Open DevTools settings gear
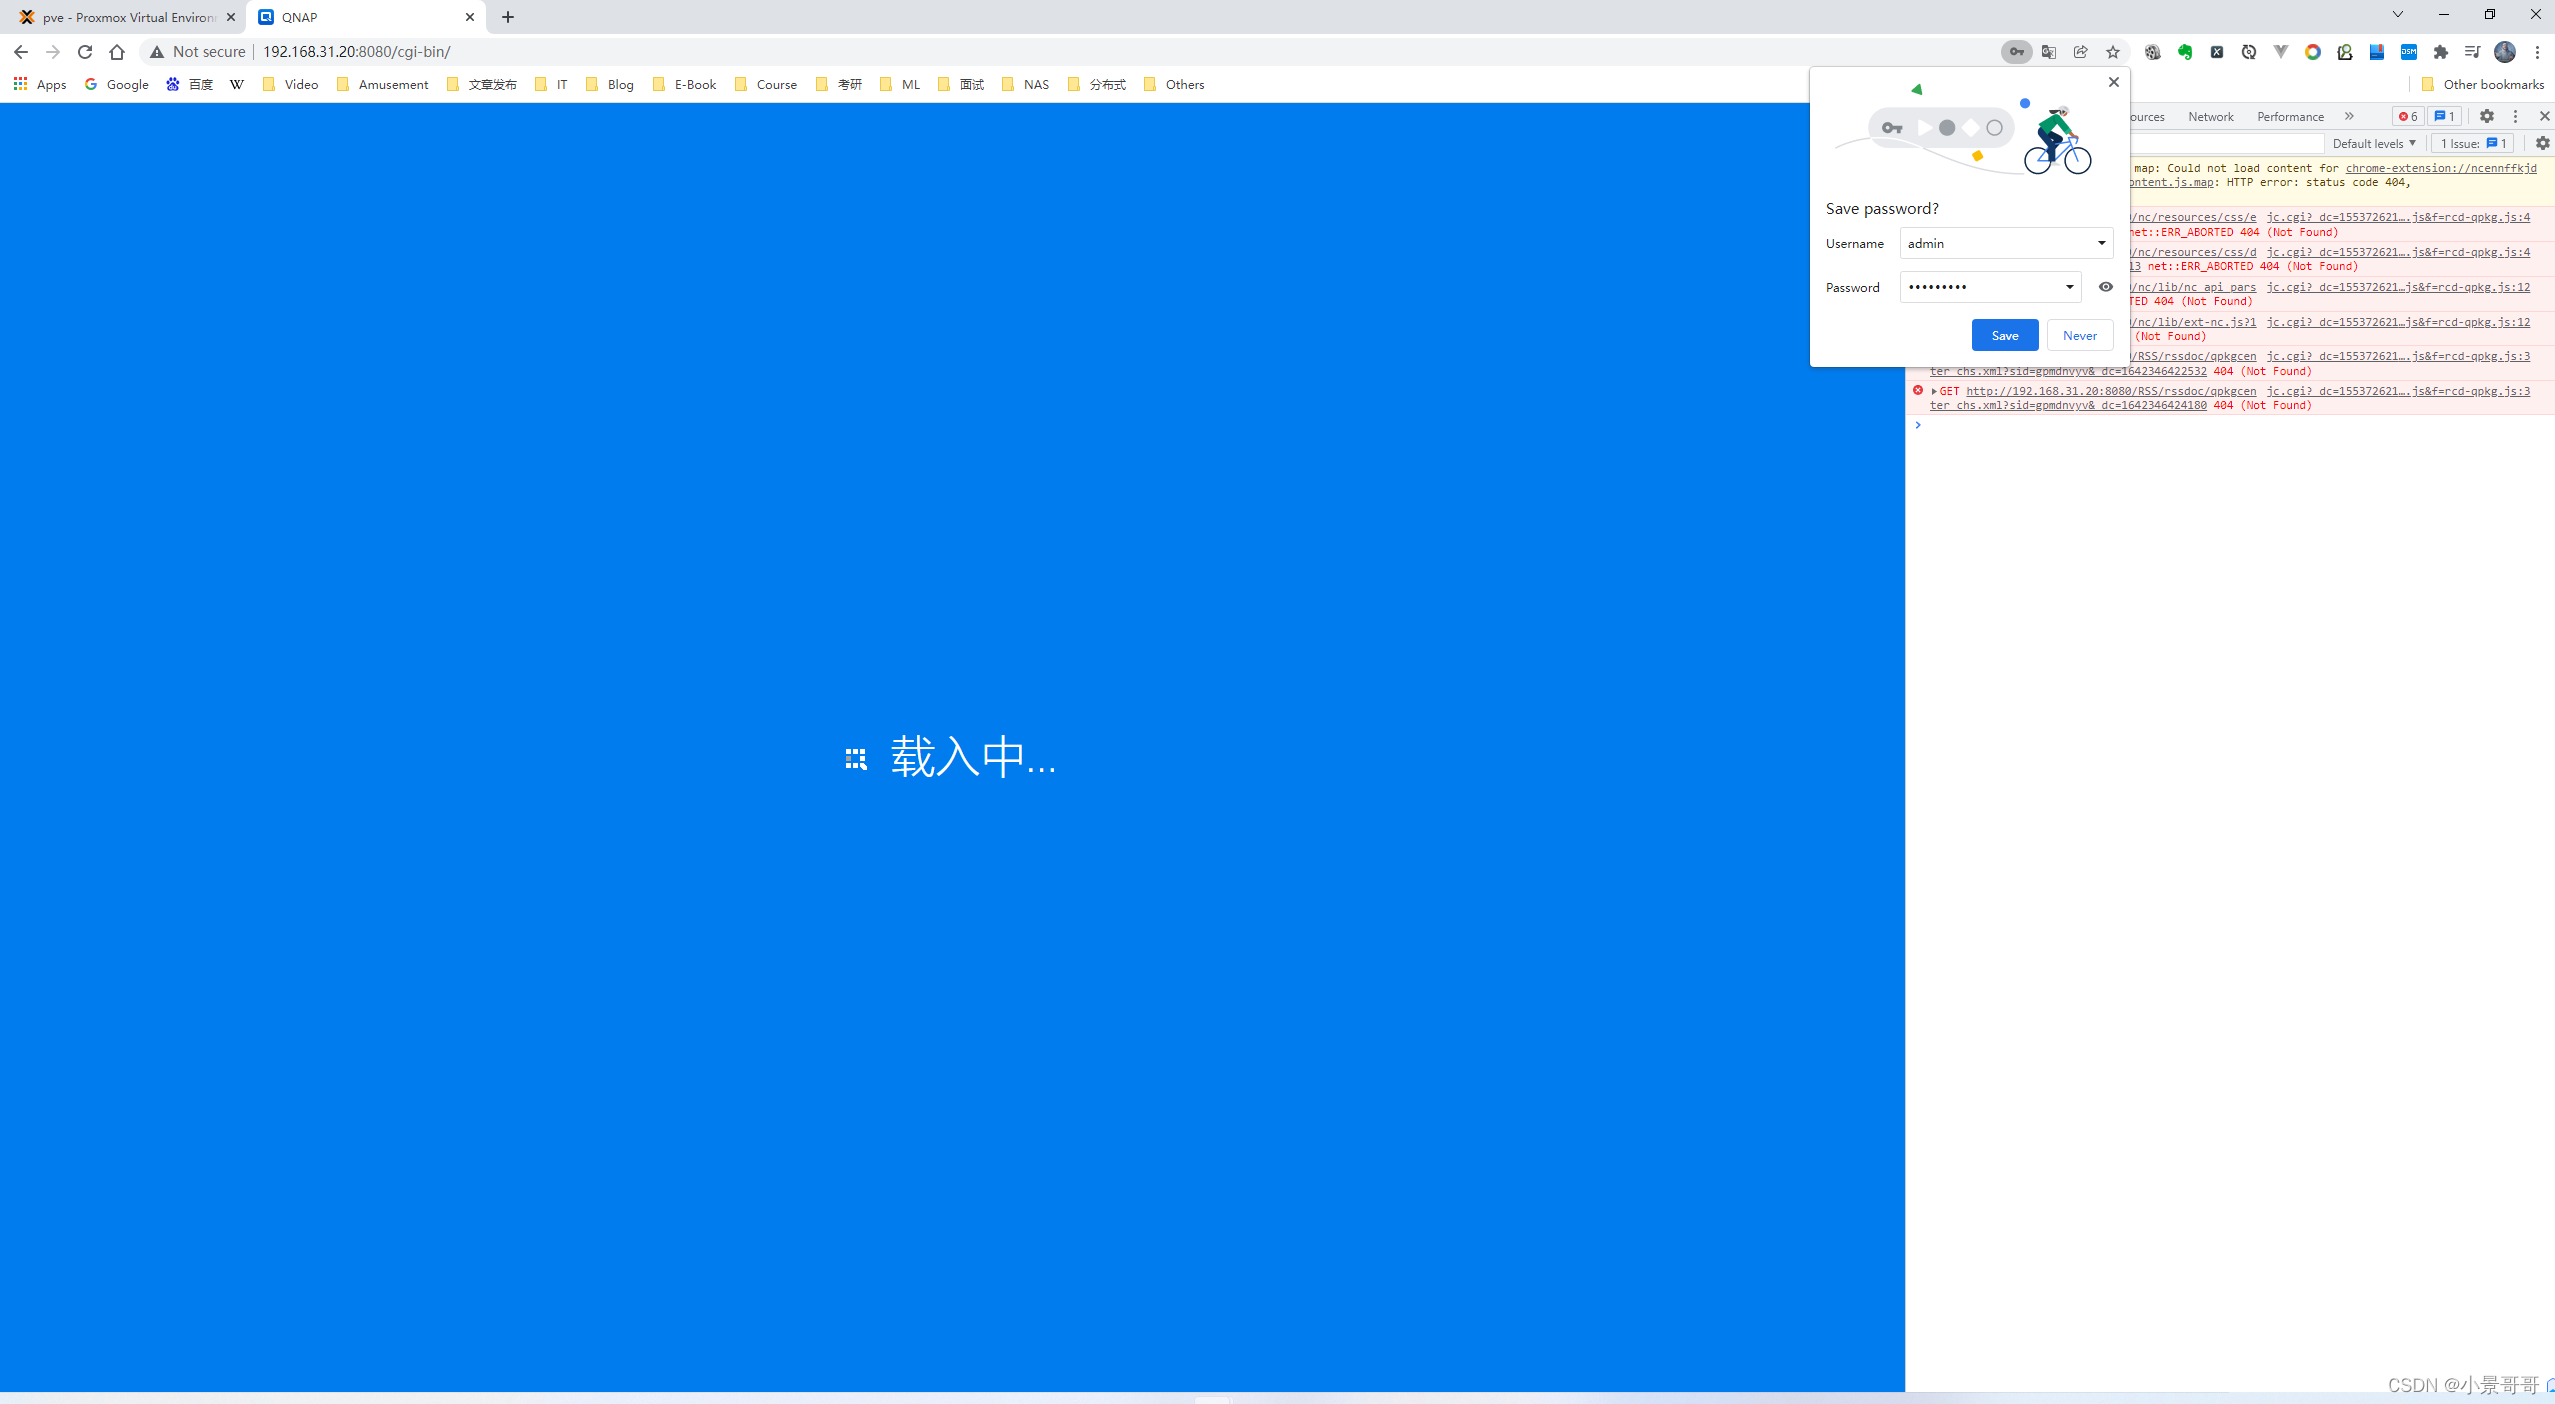 [2487, 116]
